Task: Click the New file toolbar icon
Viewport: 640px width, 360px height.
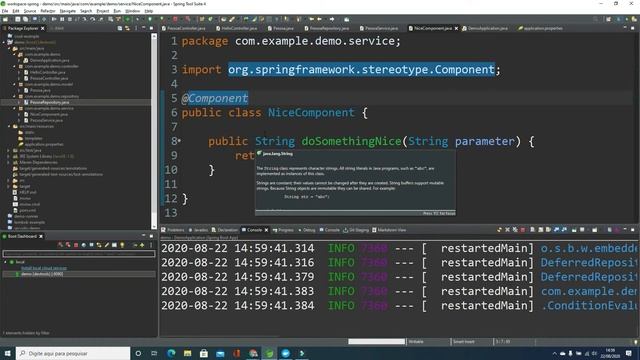Action: (x=5, y=19)
